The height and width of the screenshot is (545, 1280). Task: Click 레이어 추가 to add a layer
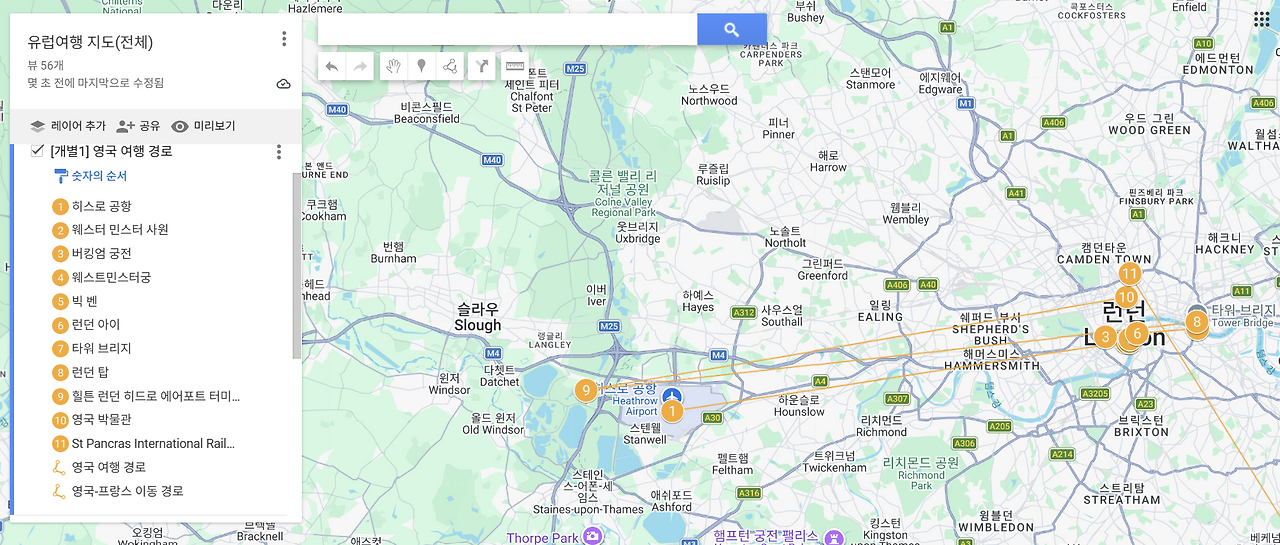coord(67,126)
